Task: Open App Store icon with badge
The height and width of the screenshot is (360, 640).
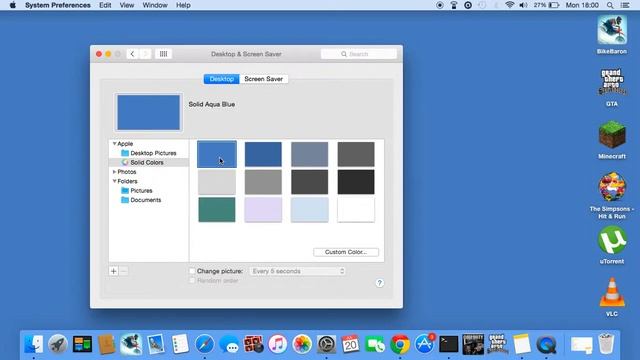Action: (424, 344)
